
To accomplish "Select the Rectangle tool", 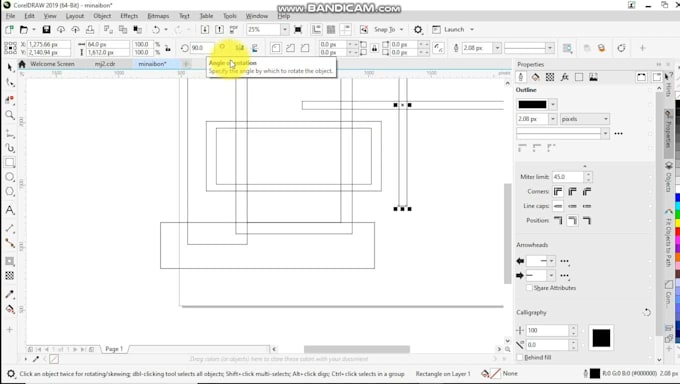I will tap(10, 163).
